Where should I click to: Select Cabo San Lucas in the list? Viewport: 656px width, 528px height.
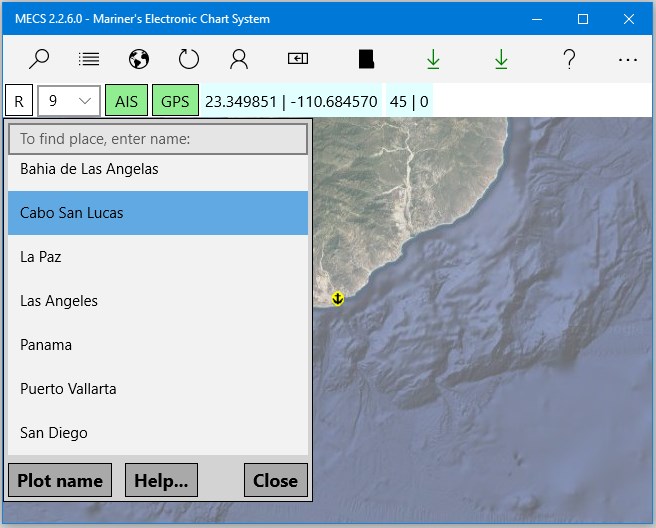click(x=158, y=213)
